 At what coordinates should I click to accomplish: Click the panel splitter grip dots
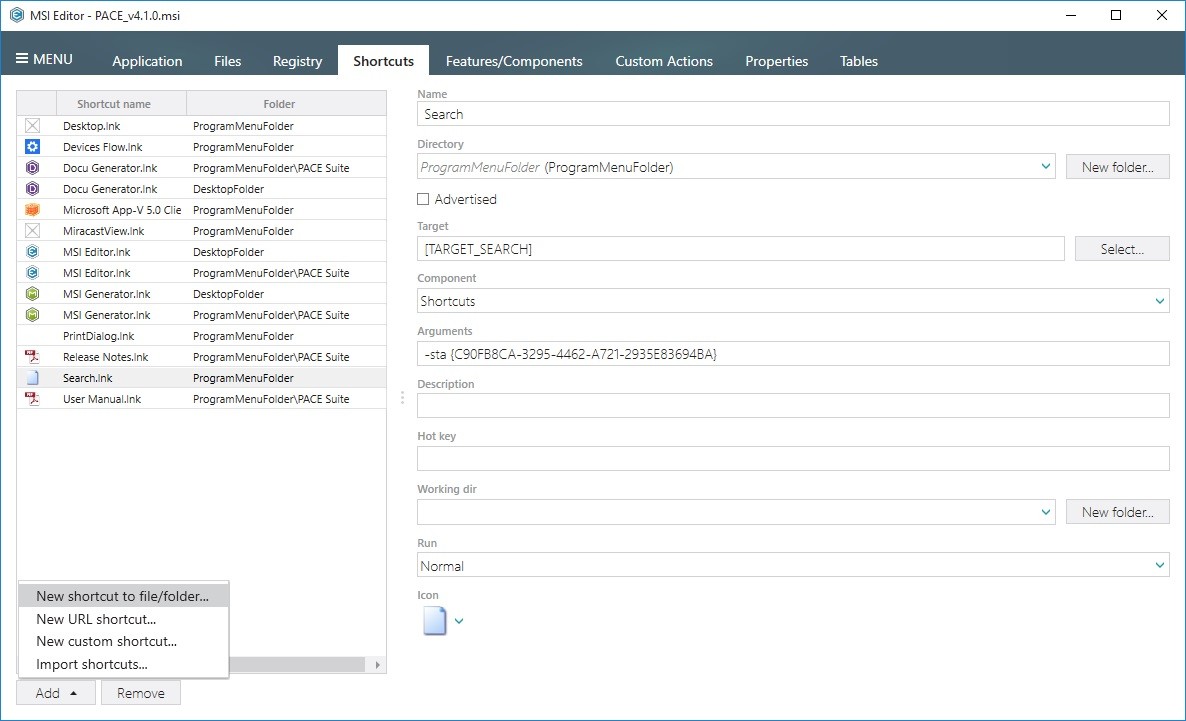[402, 397]
